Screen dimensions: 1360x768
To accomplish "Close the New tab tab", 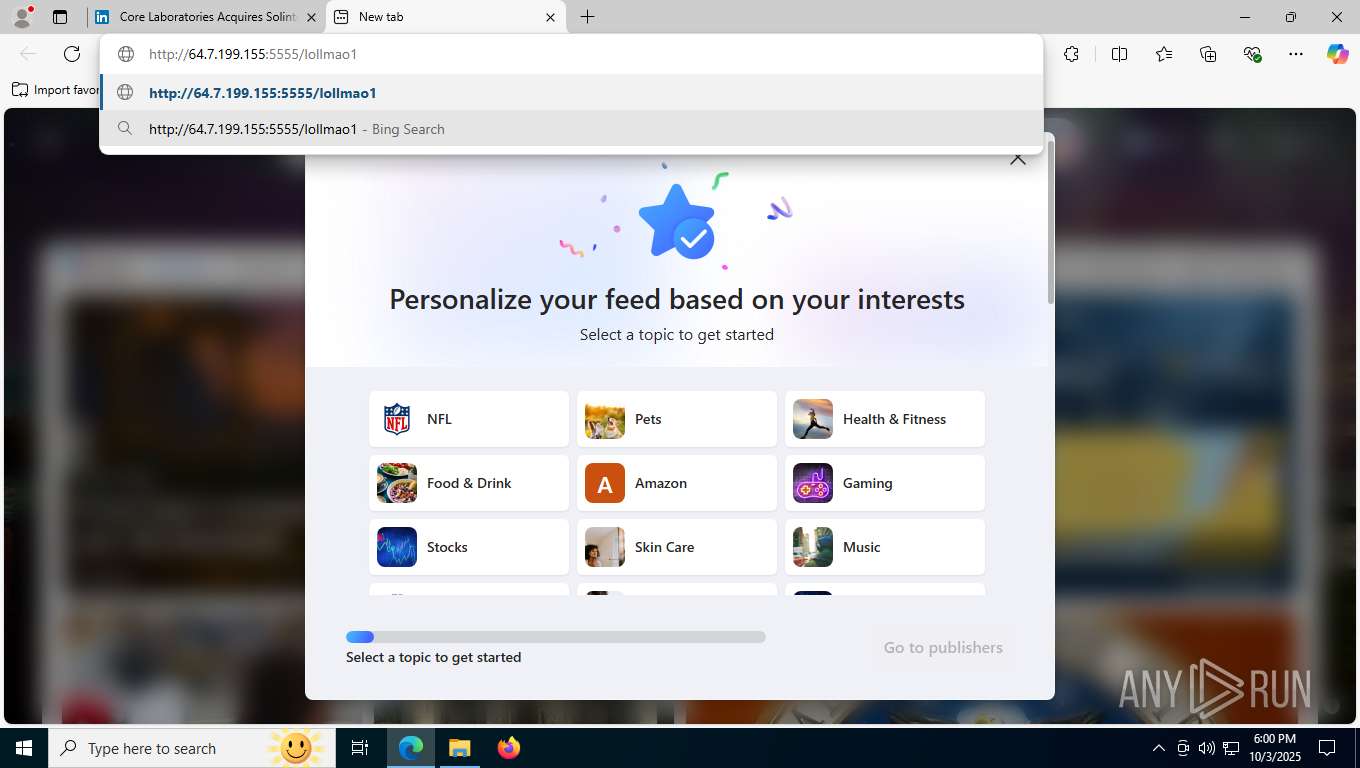I will point(550,17).
